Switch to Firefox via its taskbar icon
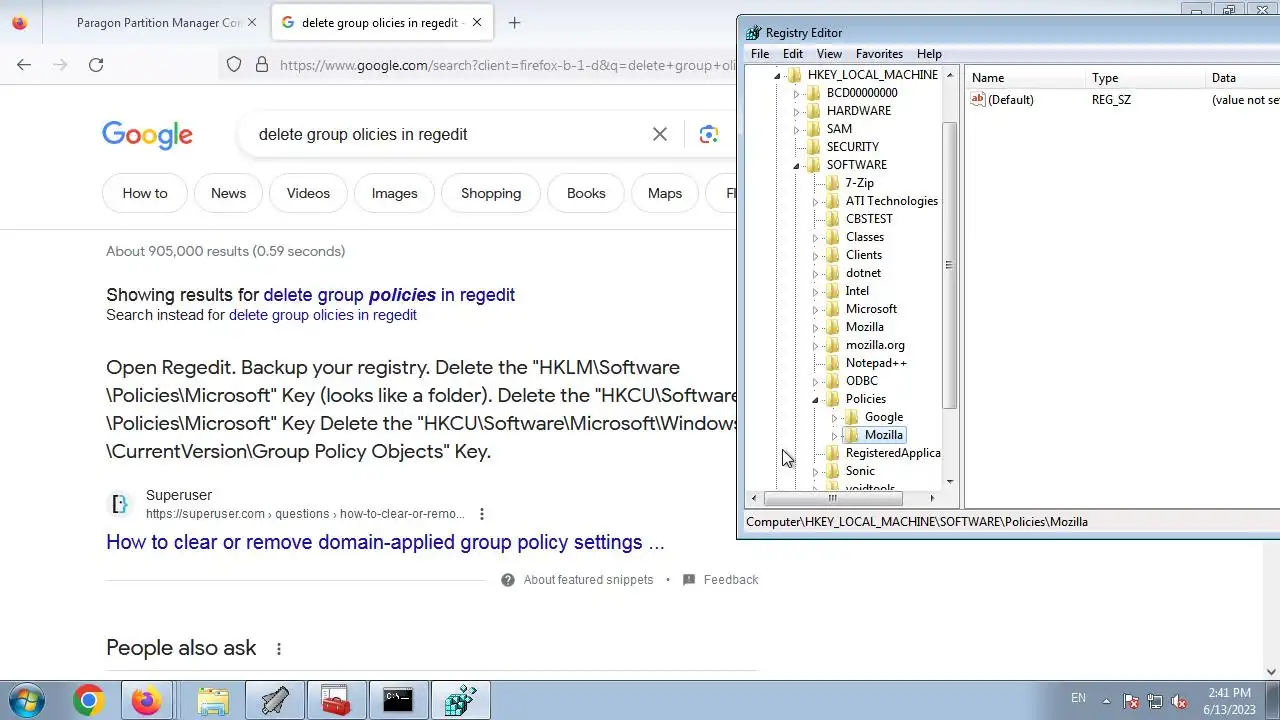The image size is (1280, 720). (x=146, y=701)
